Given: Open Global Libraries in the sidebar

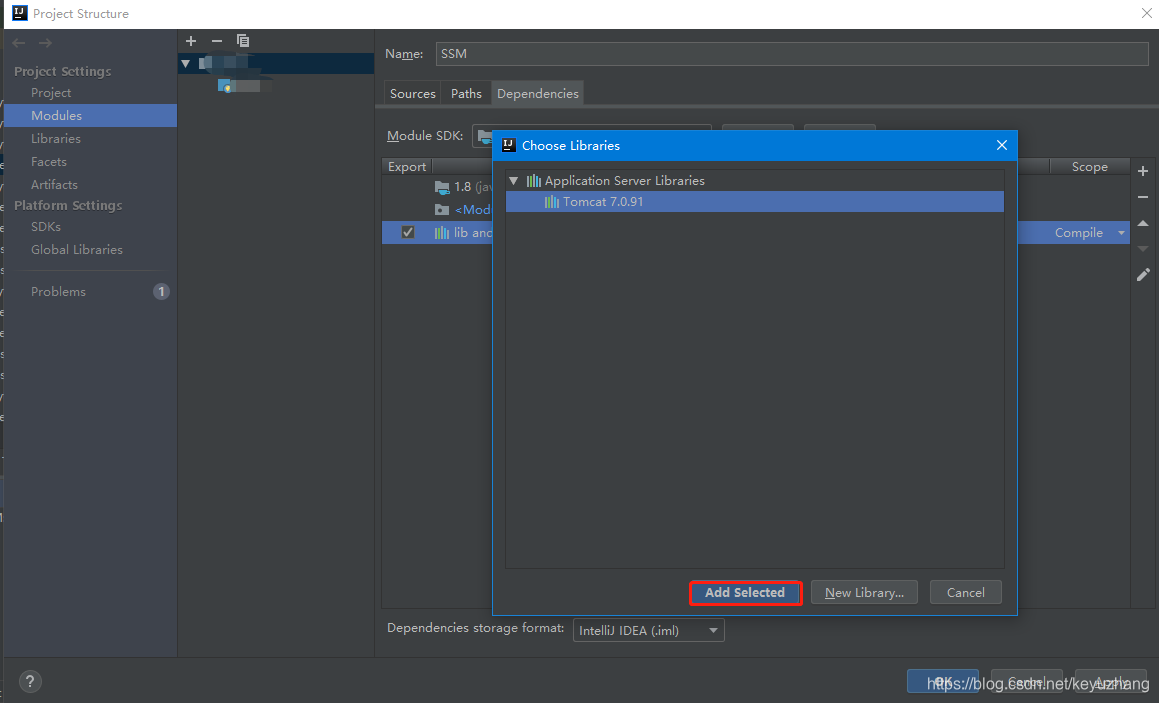Looking at the screenshot, I should pos(77,249).
